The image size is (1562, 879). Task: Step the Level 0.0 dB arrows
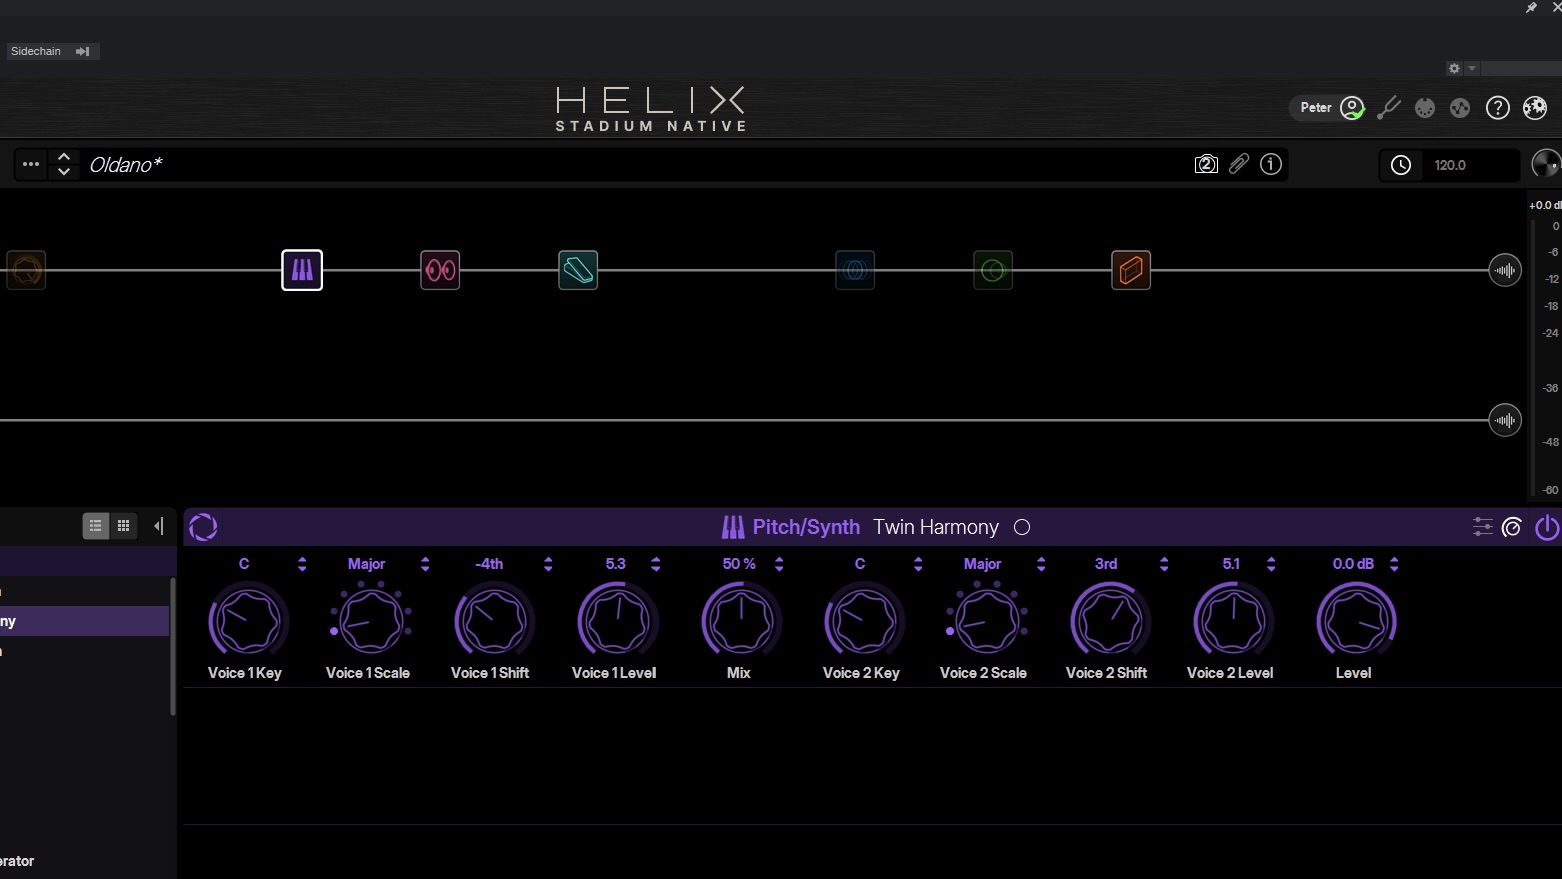1394,564
